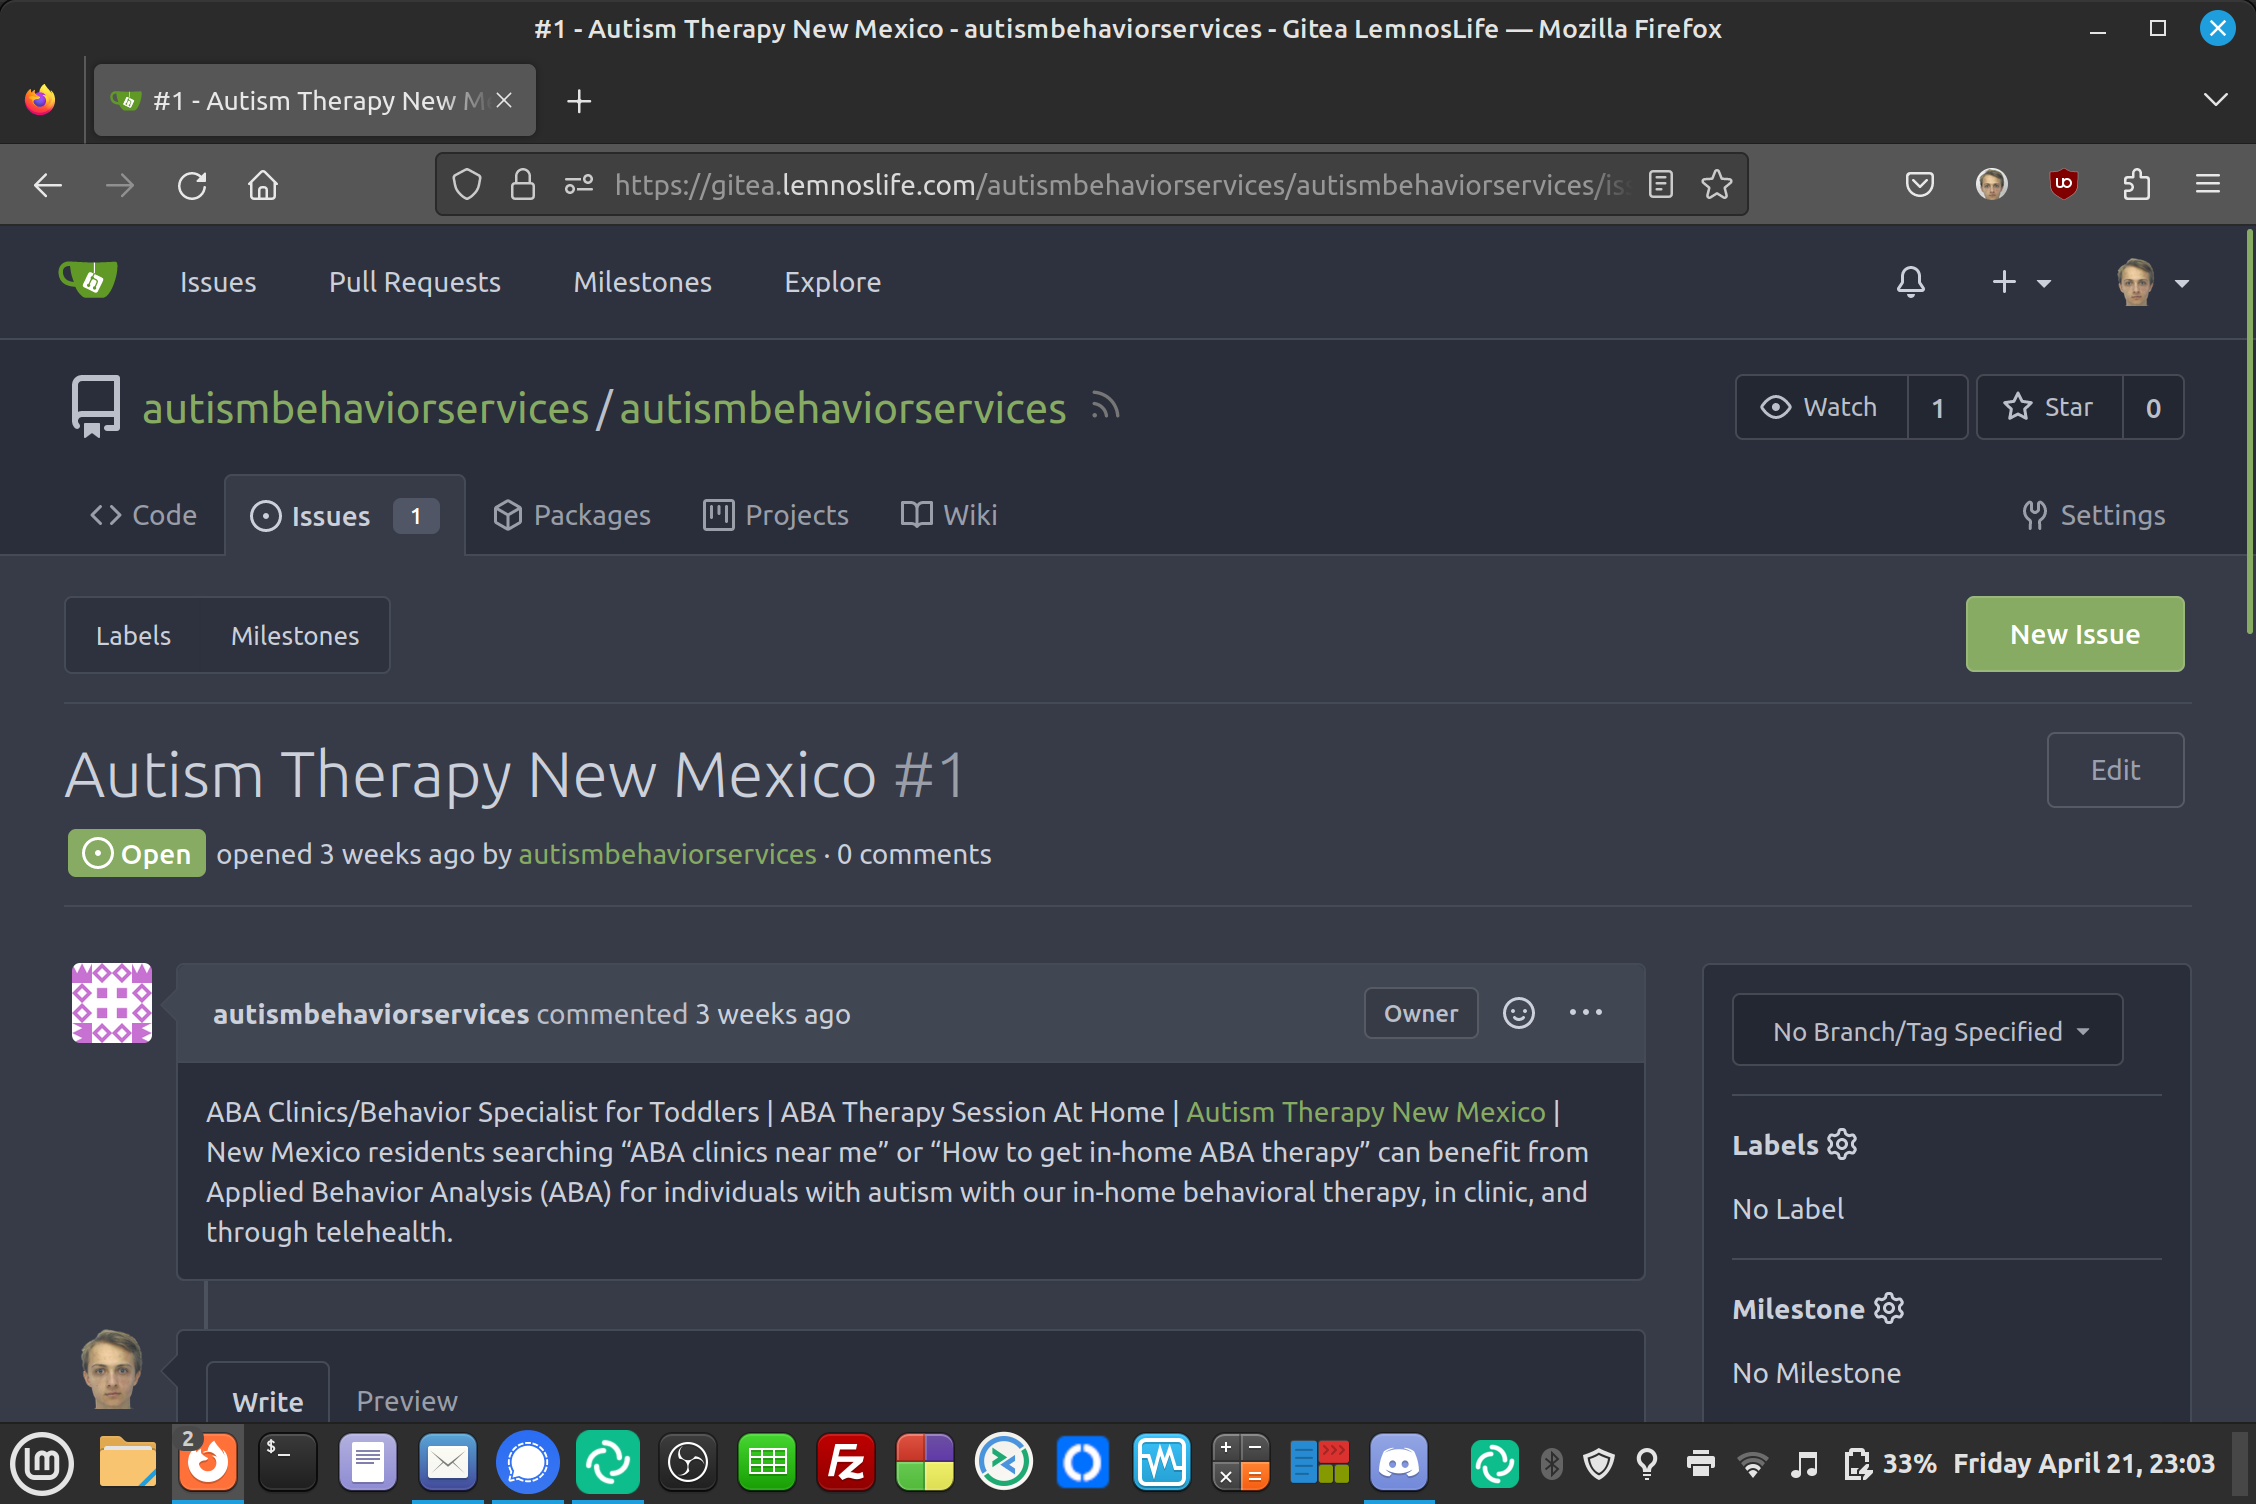Expand the No Branch/Tag Specified dropdown

coord(1927,1030)
